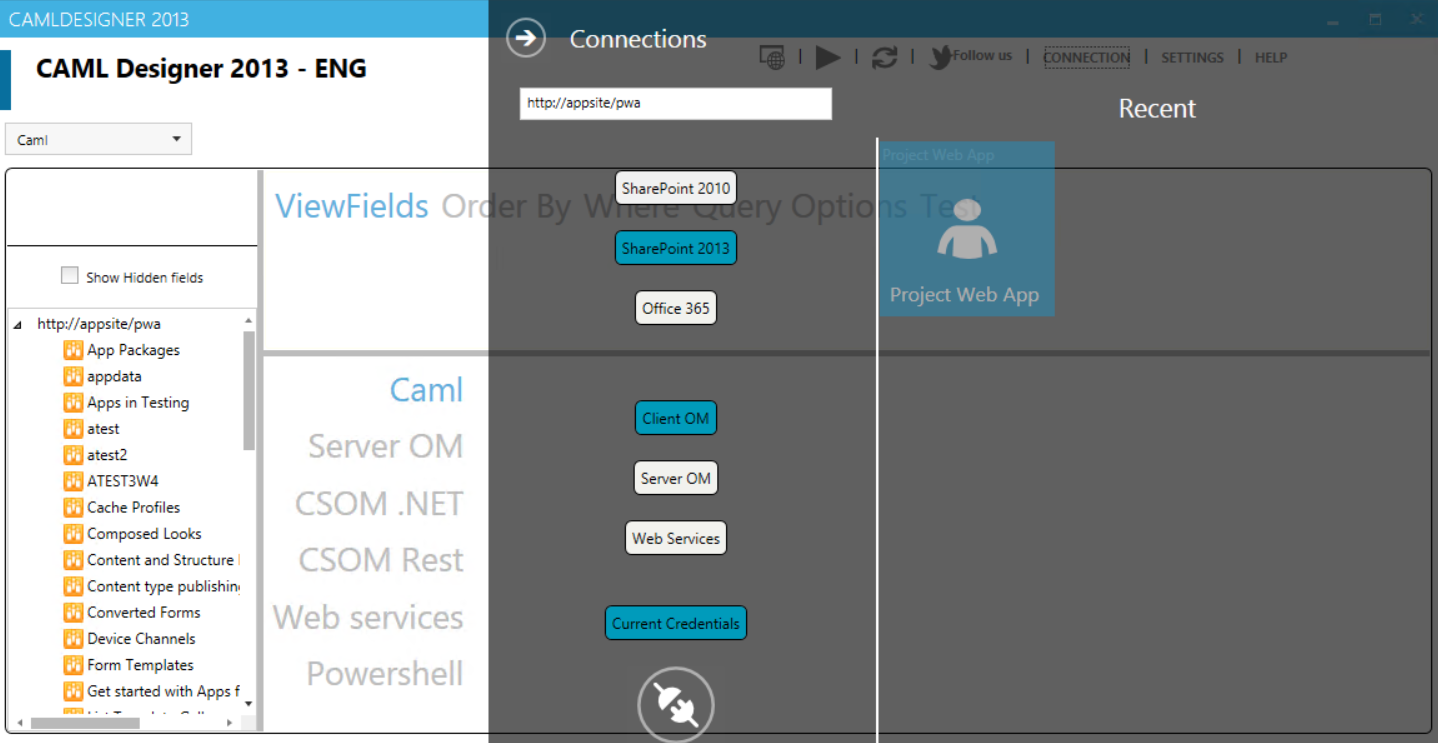Select the SharePoint 2010 option
1438x743 pixels.
click(x=676, y=188)
